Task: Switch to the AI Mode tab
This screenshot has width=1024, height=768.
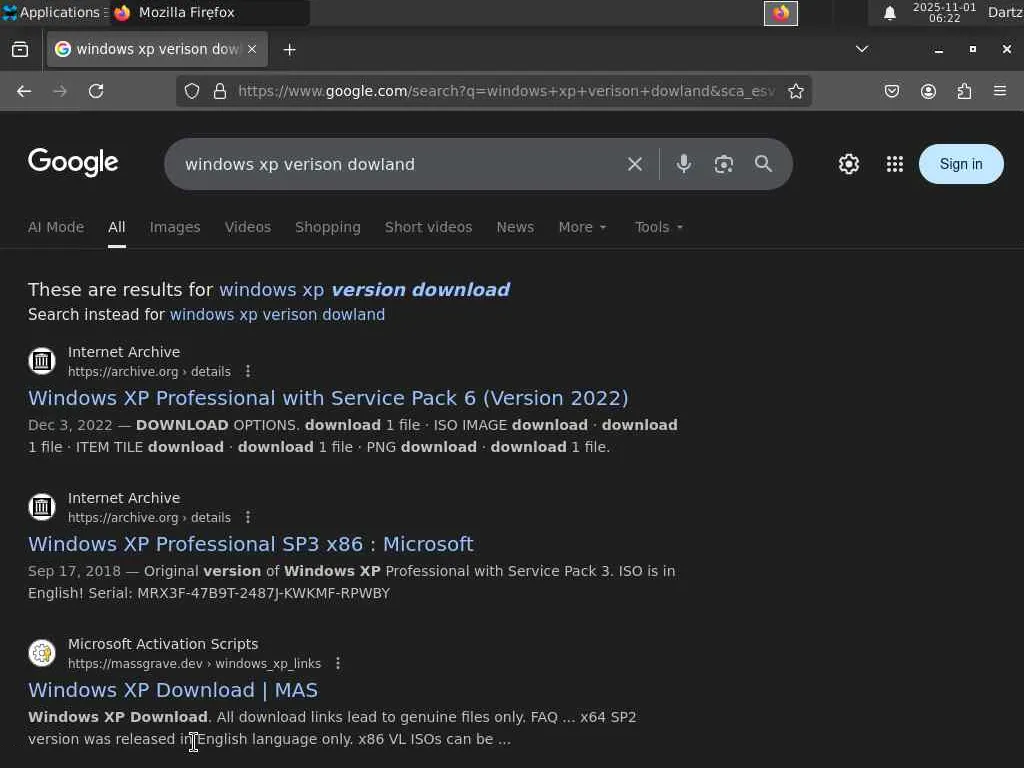Action: point(56,227)
